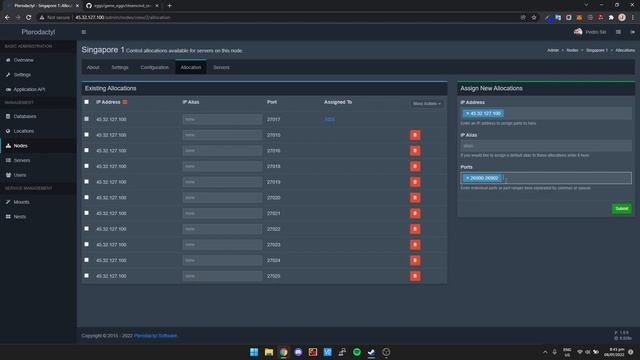This screenshot has height=360, width=640.
Task: Switch to the GitHub eggs browser tab
Action: pyautogui.click(x=122, y=6)
